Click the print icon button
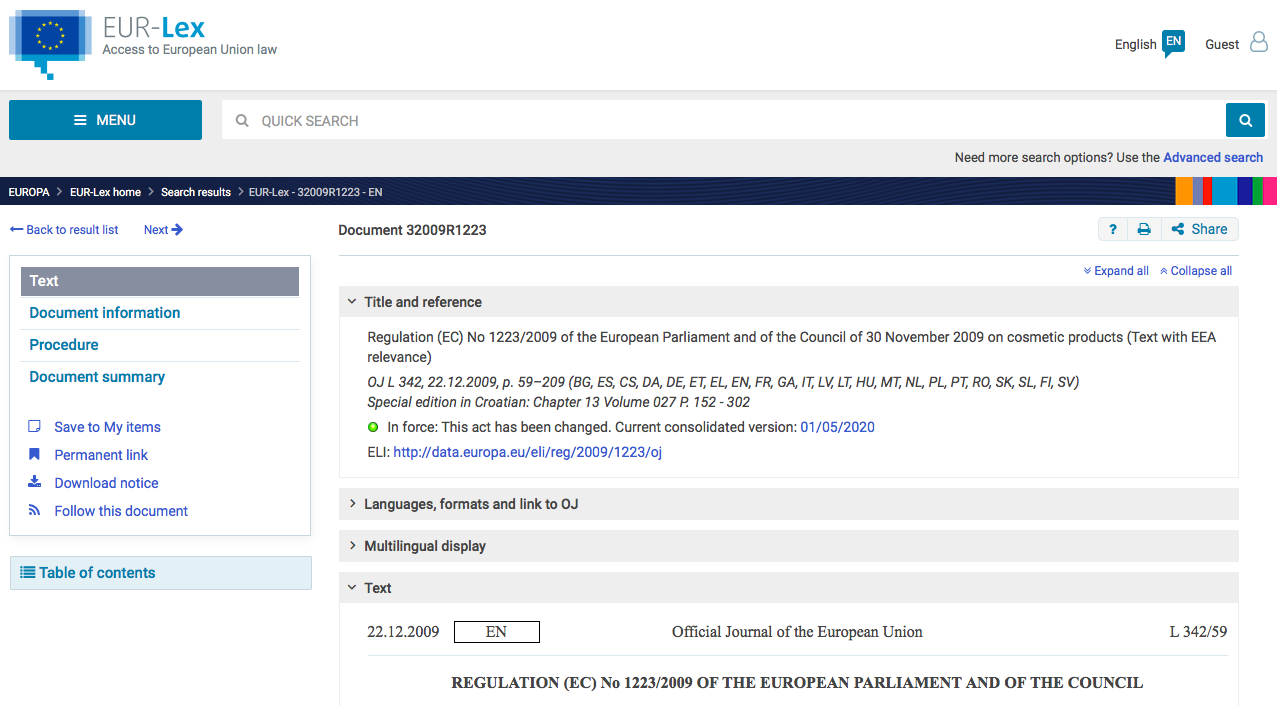 click(1144, 229)
